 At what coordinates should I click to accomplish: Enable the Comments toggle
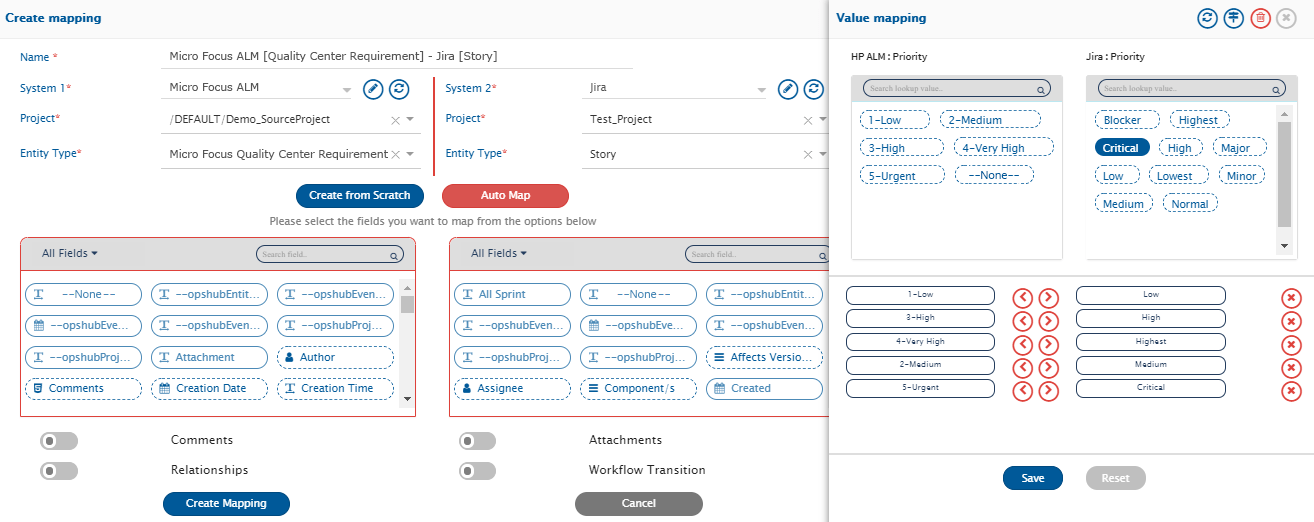pos(59,441)
